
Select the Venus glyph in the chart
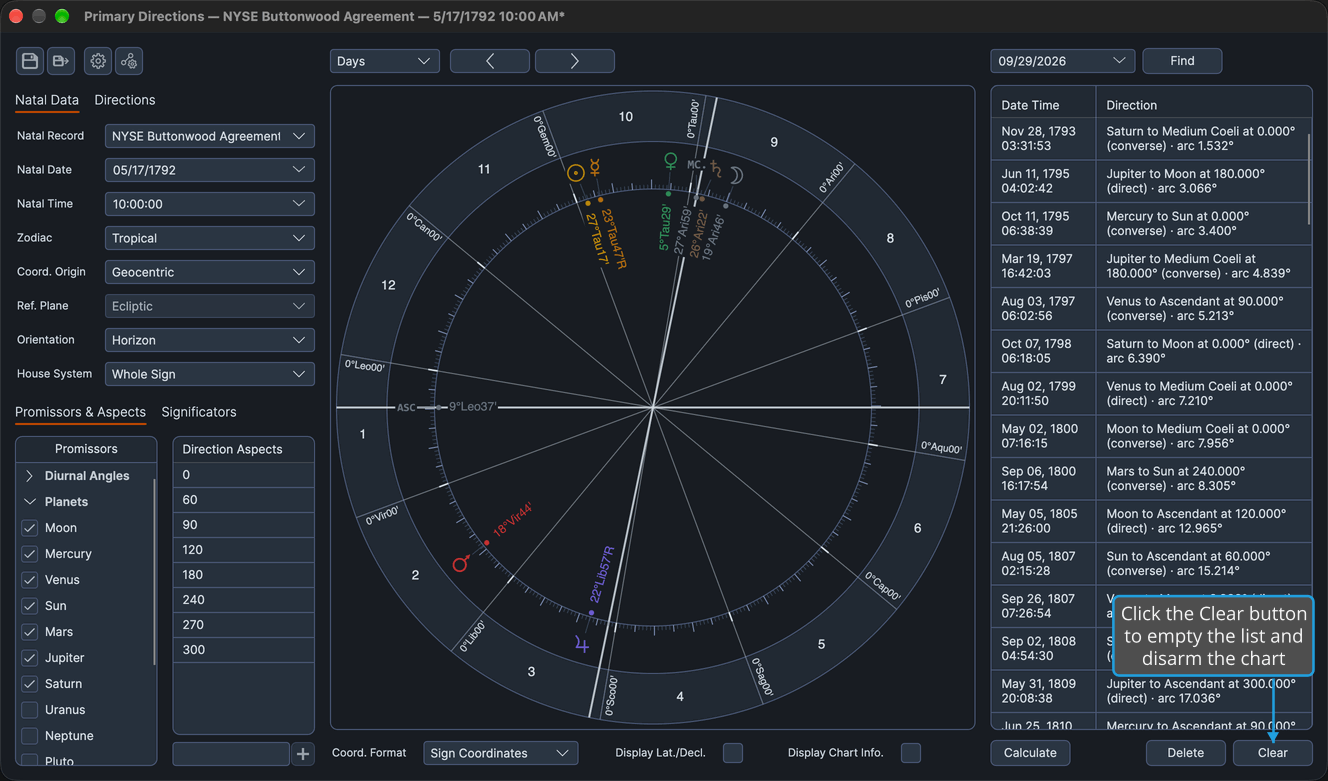click(671, 160)
